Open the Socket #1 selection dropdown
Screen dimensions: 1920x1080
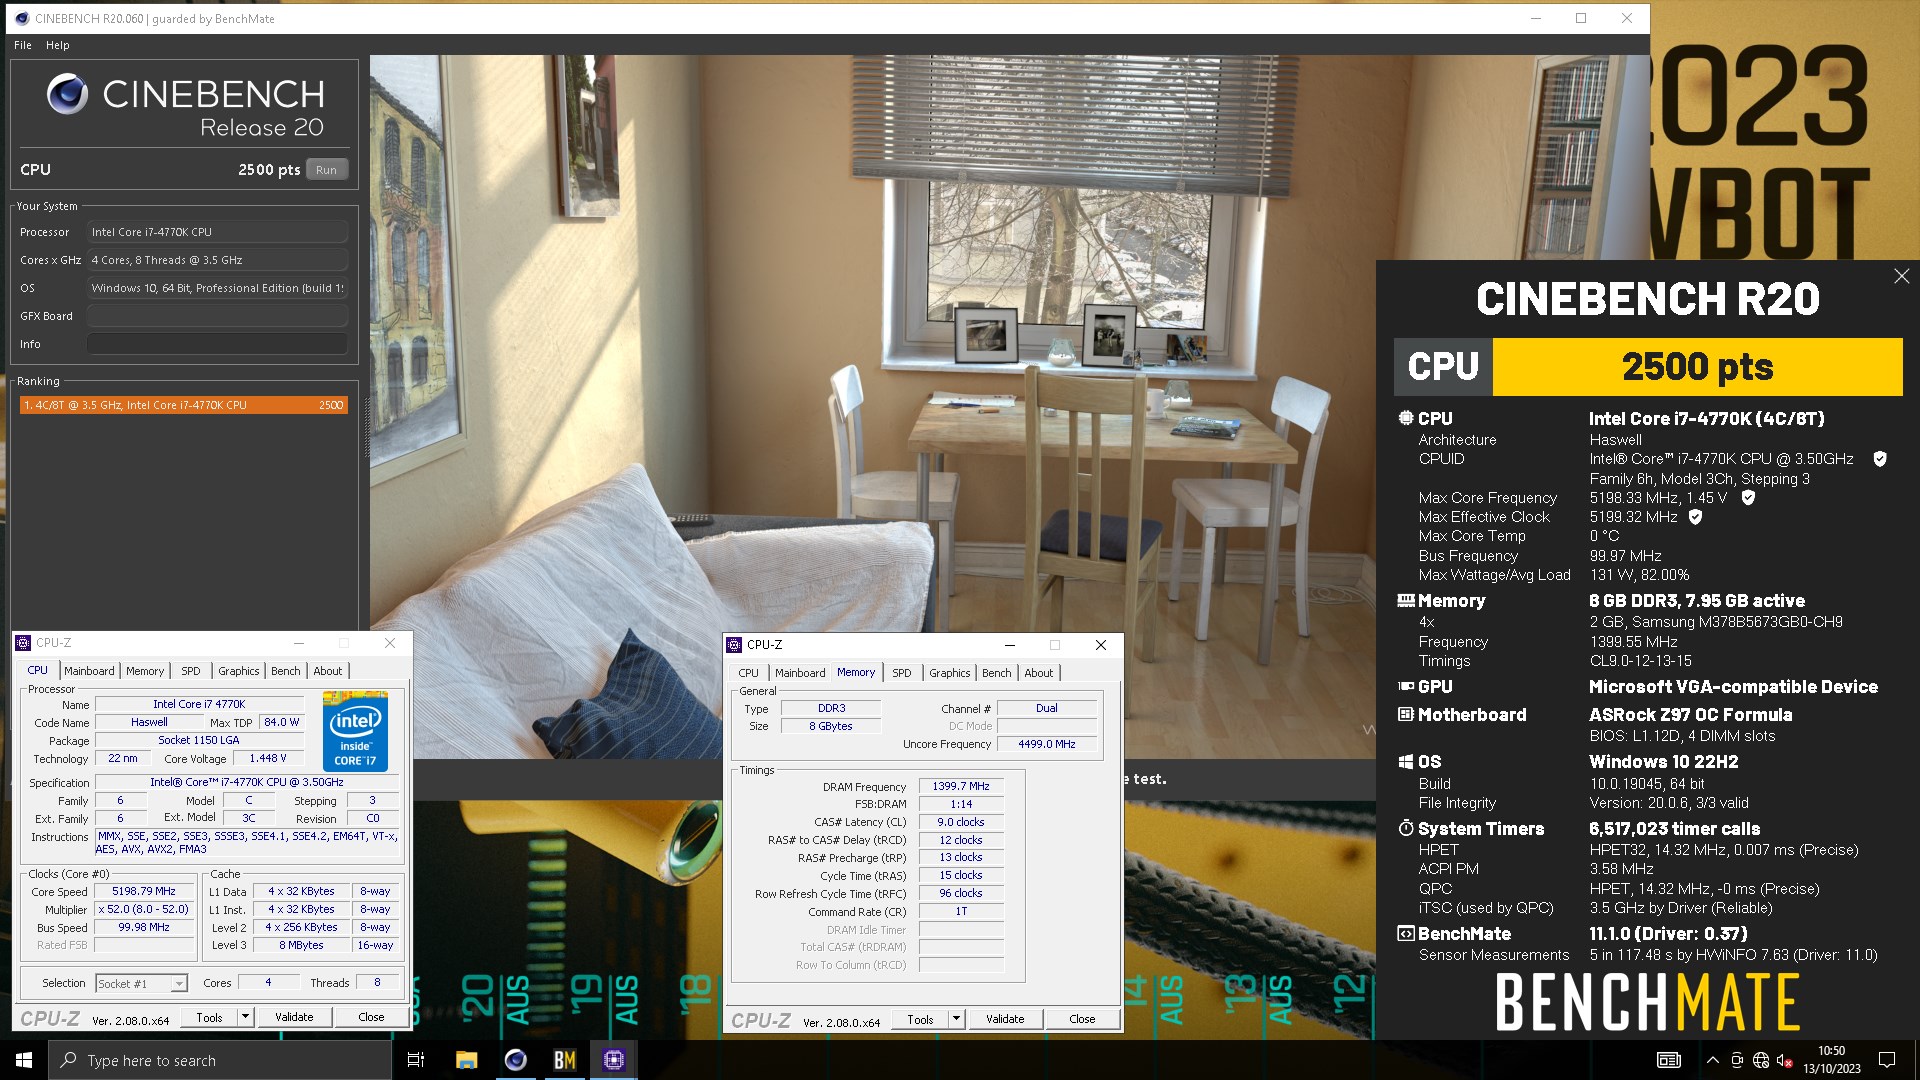click(141, 983)
